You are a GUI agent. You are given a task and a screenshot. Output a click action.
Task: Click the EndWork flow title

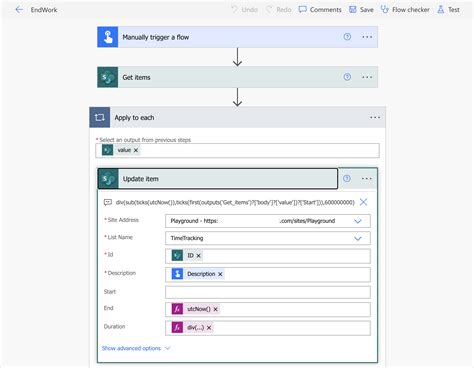tap(44, 10)
